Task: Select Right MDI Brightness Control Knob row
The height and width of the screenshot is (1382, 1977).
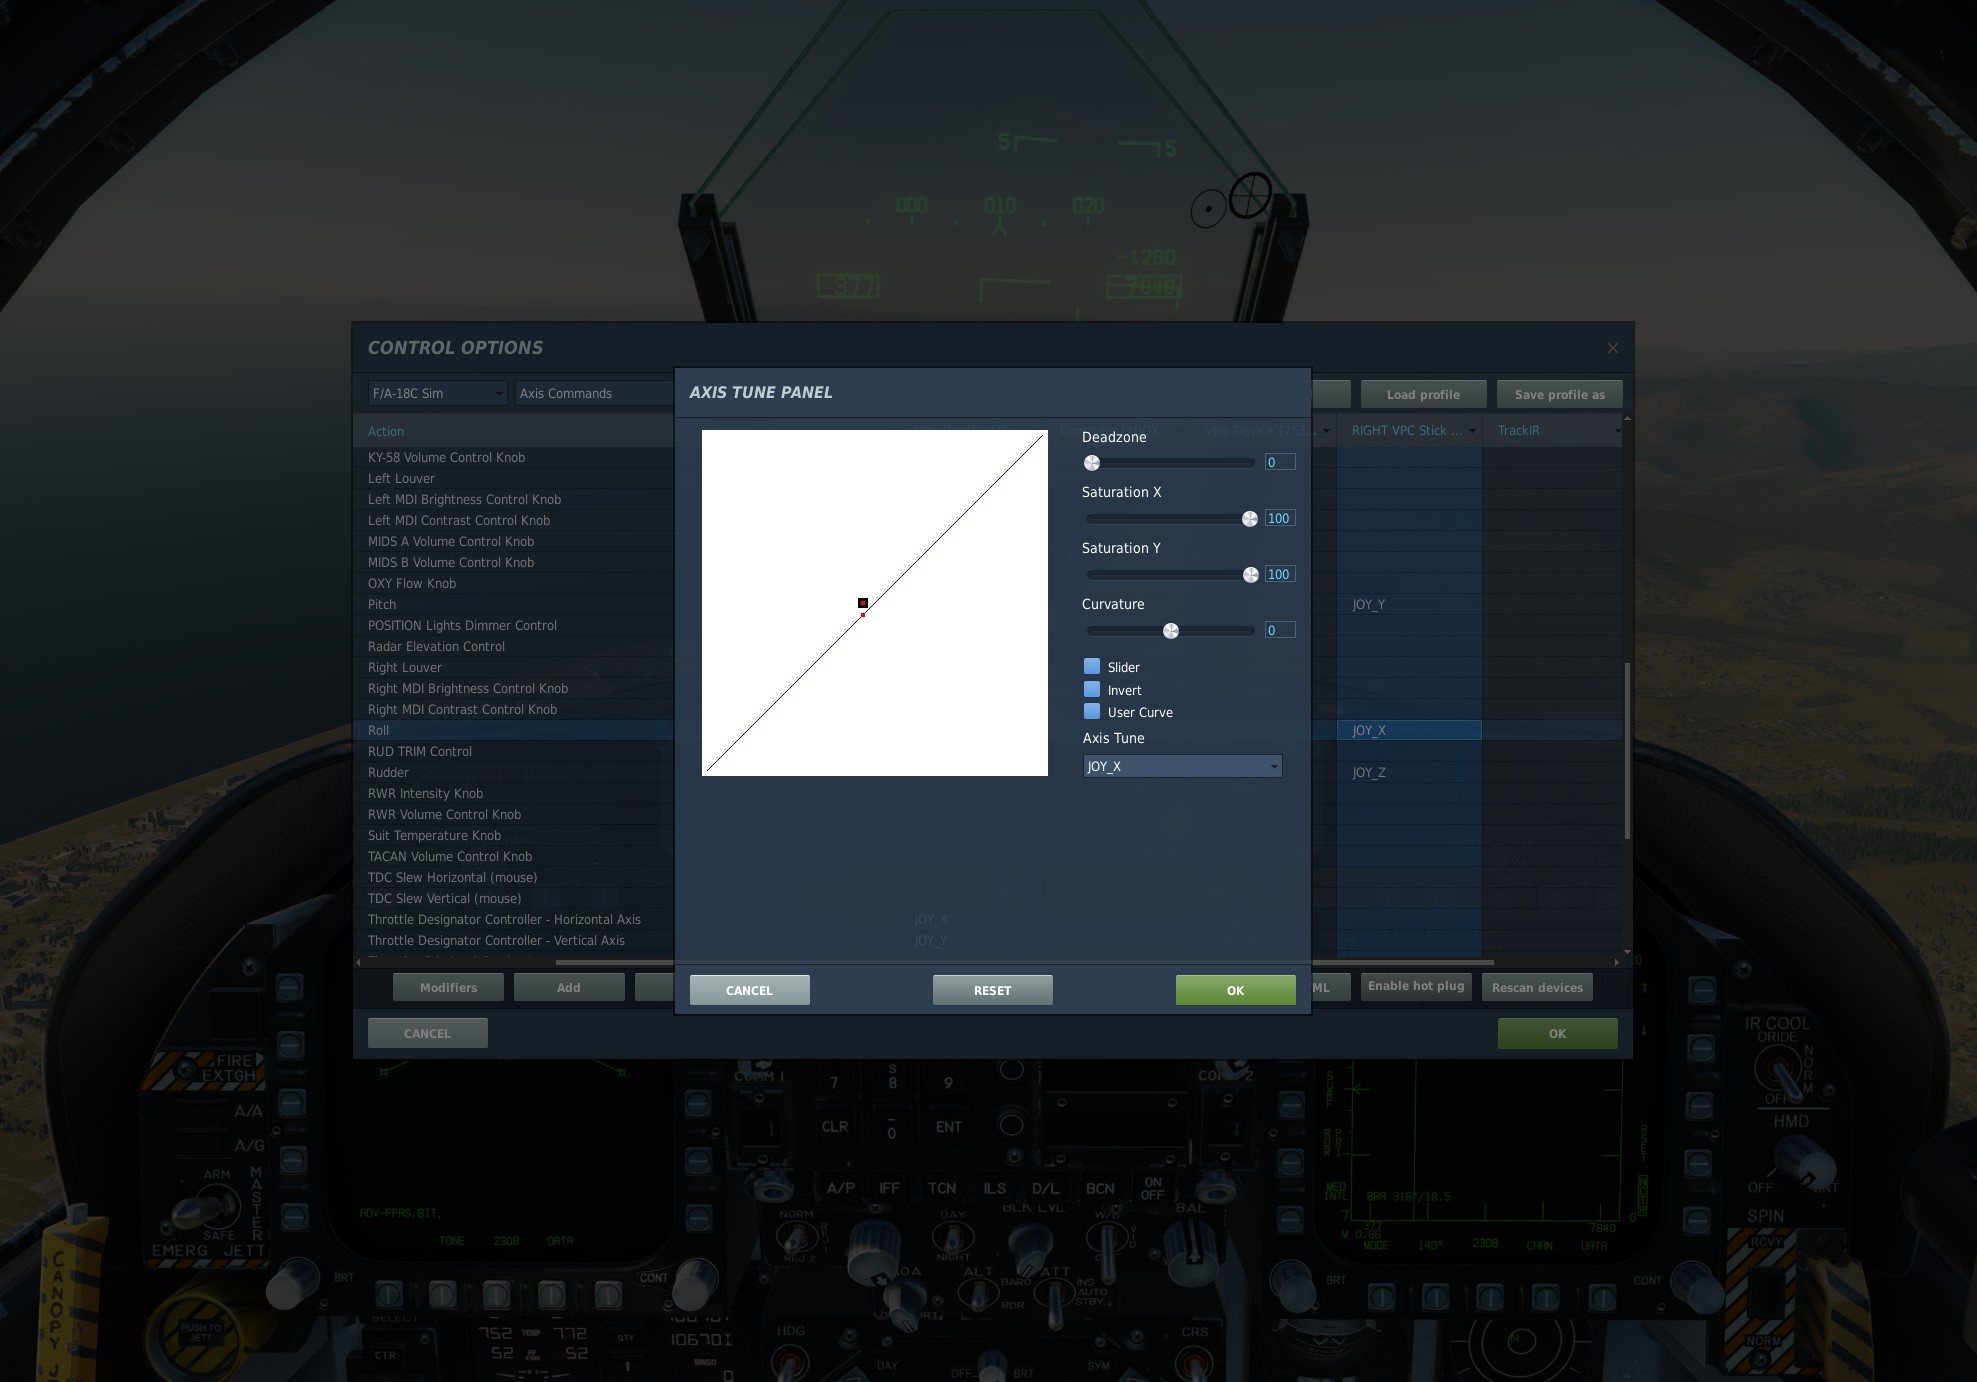Action: coord(514,688)
